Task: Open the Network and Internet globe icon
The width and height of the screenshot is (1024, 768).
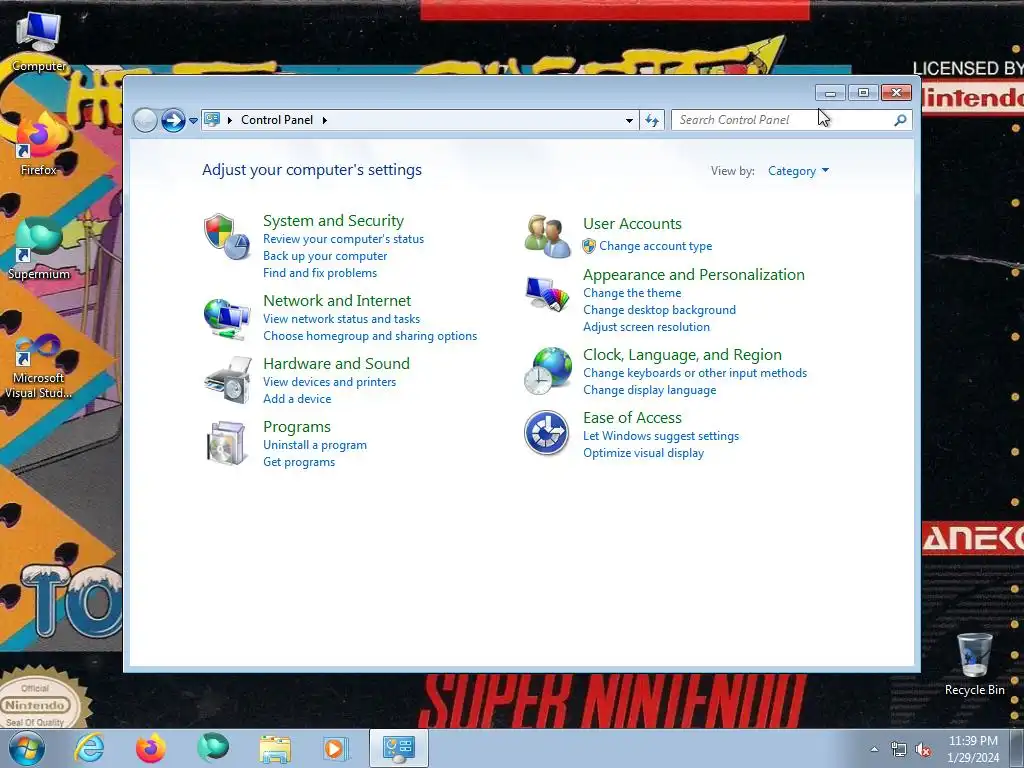Action: 227,319
